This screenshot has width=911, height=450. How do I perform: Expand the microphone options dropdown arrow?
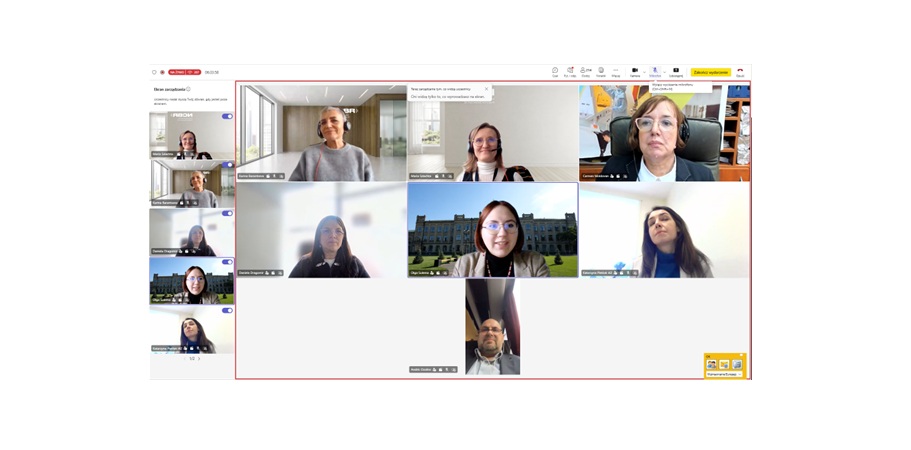pyautogui.click(x=664, y=72)
